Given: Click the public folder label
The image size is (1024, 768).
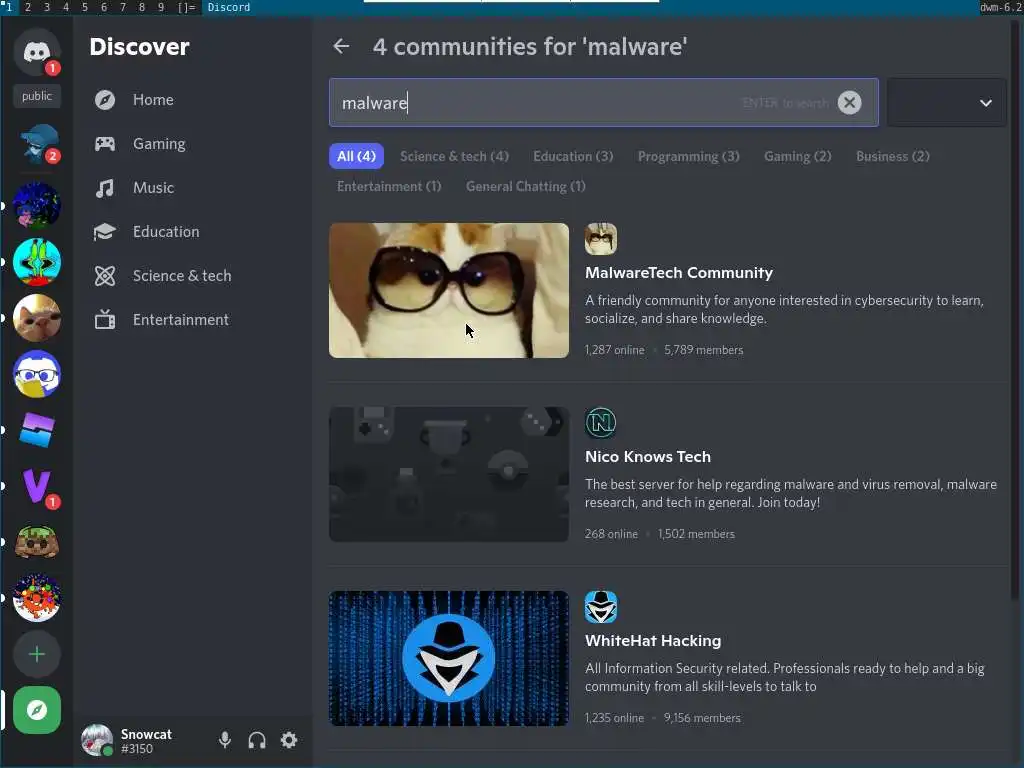Looking at the screenshot, I should [37, 96].
